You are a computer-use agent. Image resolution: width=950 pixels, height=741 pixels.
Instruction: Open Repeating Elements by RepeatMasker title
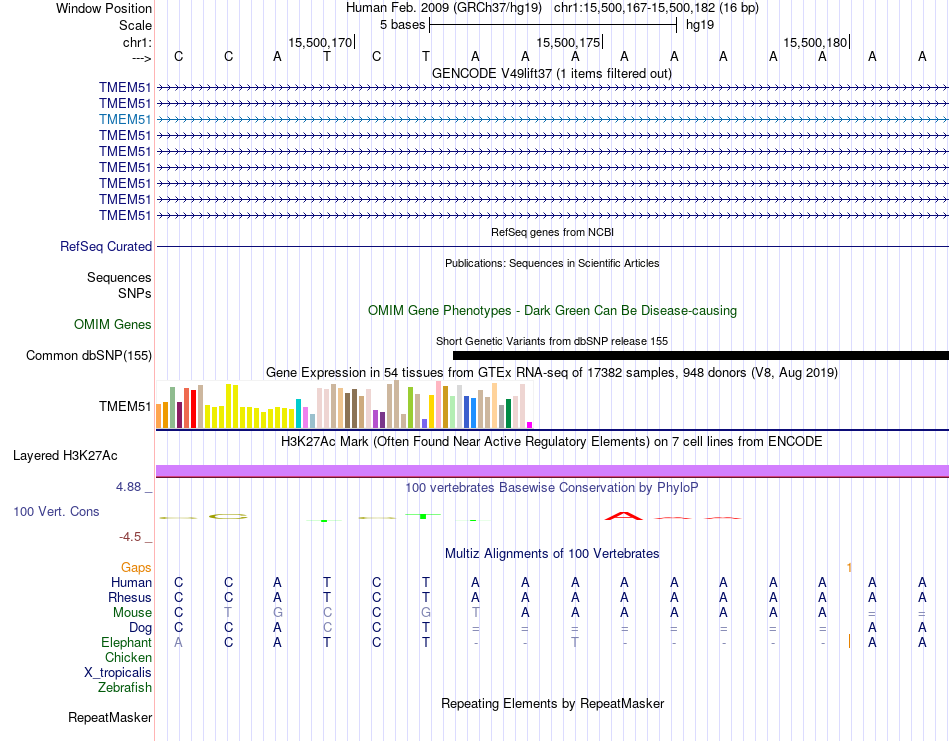(552, 703)
